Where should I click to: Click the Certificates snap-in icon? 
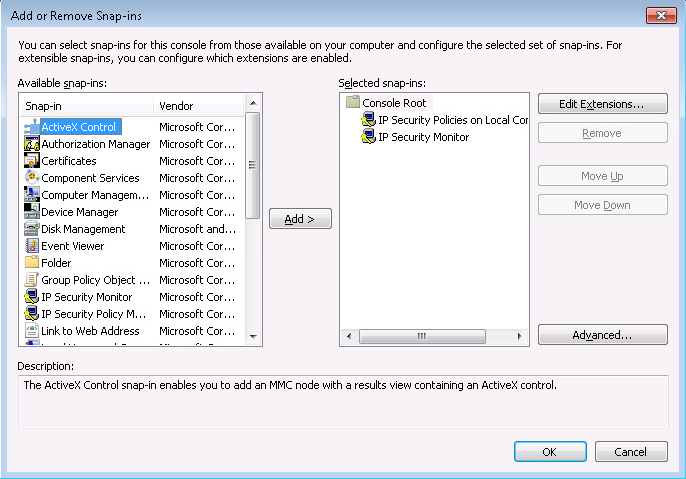(31, 161)
